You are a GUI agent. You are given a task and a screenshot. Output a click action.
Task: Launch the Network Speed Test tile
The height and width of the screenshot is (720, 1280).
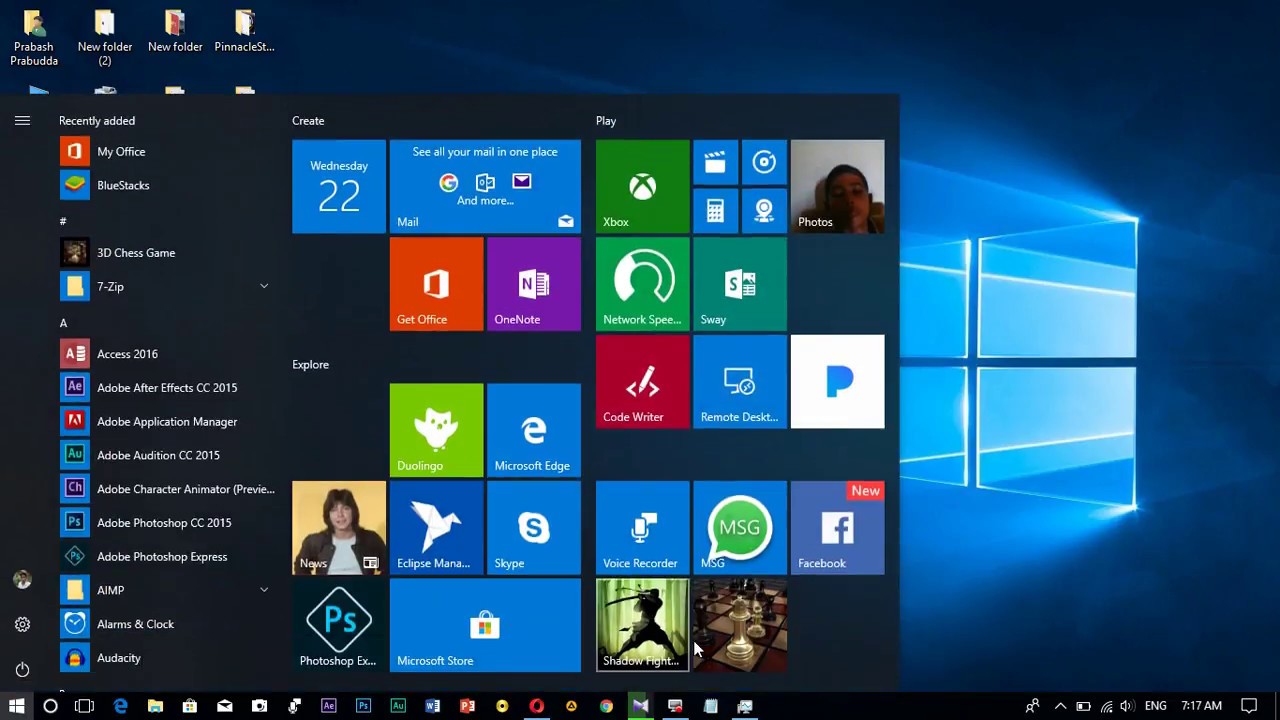tap(642, 284)
